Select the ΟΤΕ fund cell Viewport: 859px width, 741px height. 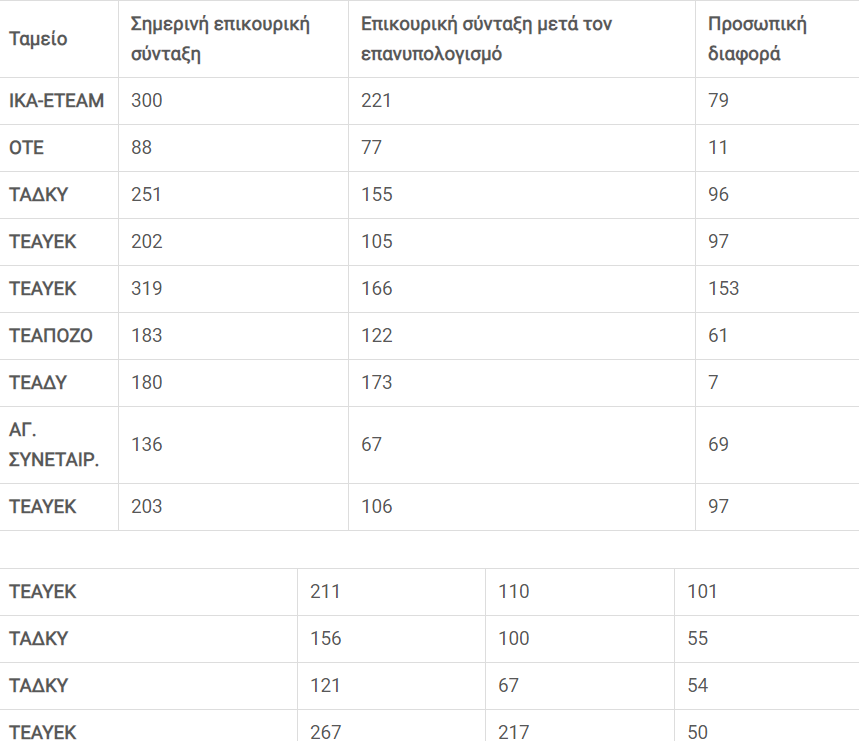27,148
